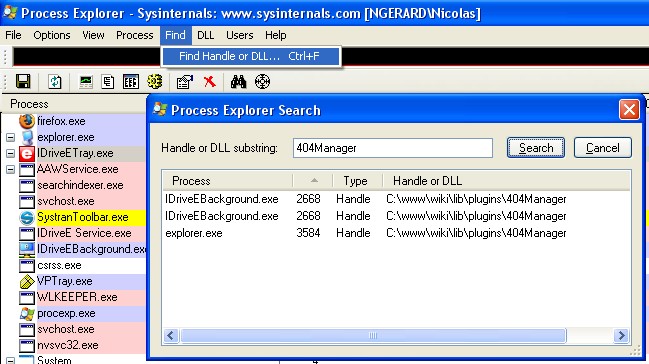This screenshot has width=649, height=364.
Task: Collapse the System tree node
Action: (x=10, y=360)
